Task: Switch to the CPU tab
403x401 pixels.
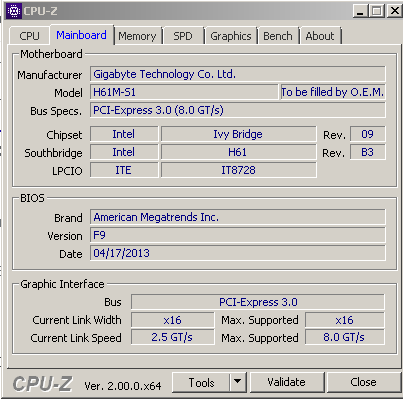Action: click(29, 36)
